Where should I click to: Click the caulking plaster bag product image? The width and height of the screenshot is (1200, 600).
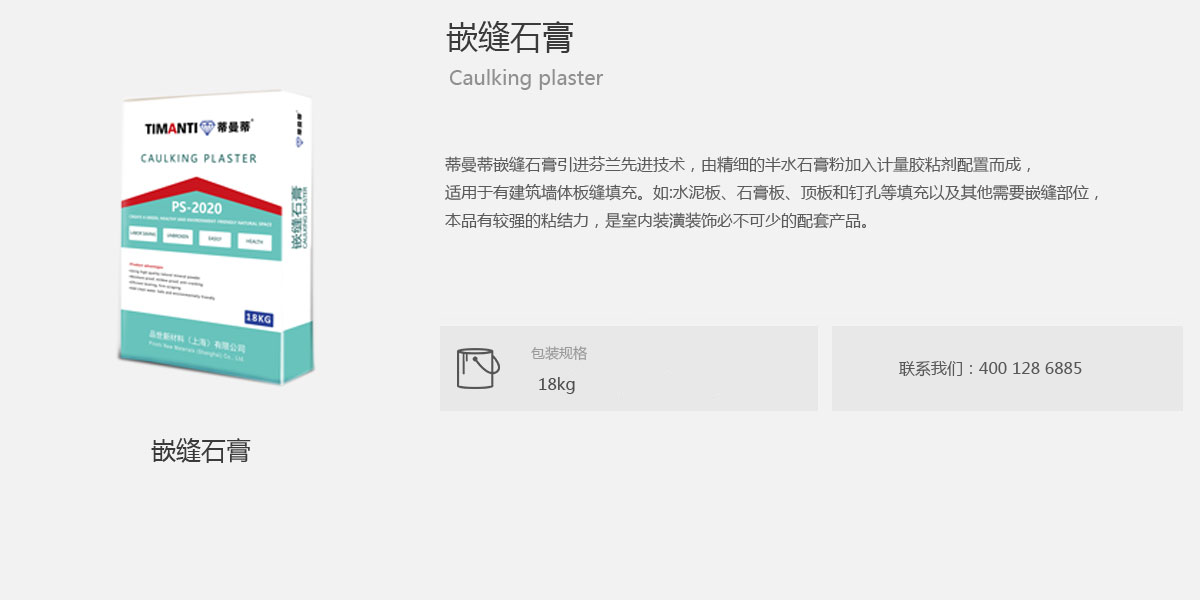pos(215,238)
